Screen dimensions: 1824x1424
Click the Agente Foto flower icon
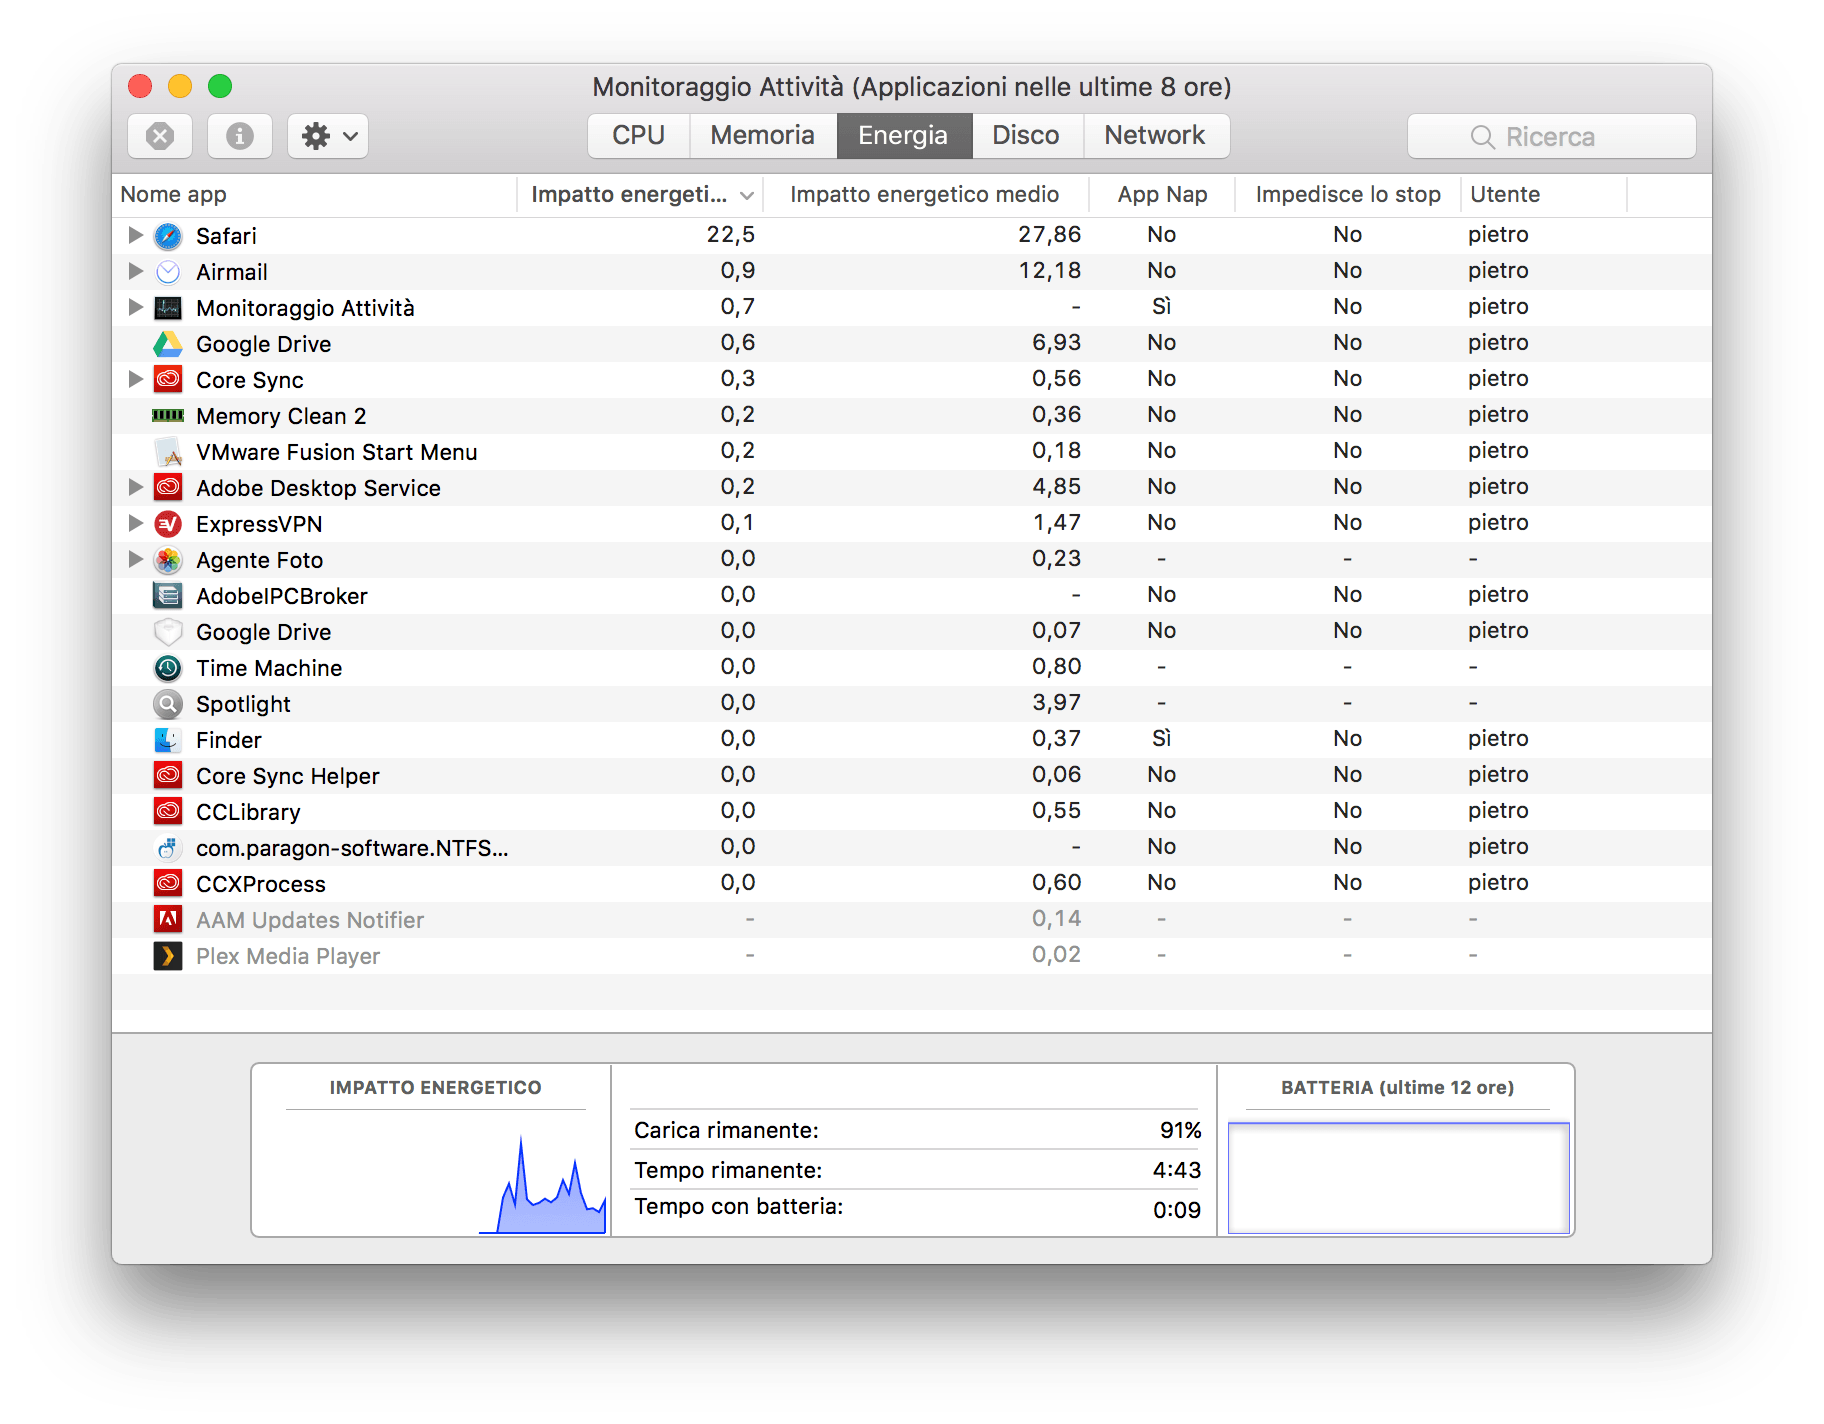pos(168,560)
